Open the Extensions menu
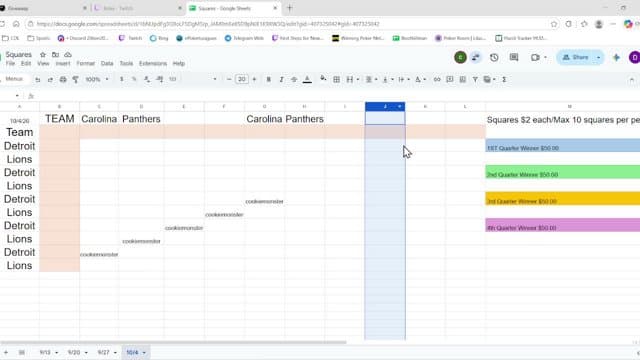640x360 pixels. 153,63
